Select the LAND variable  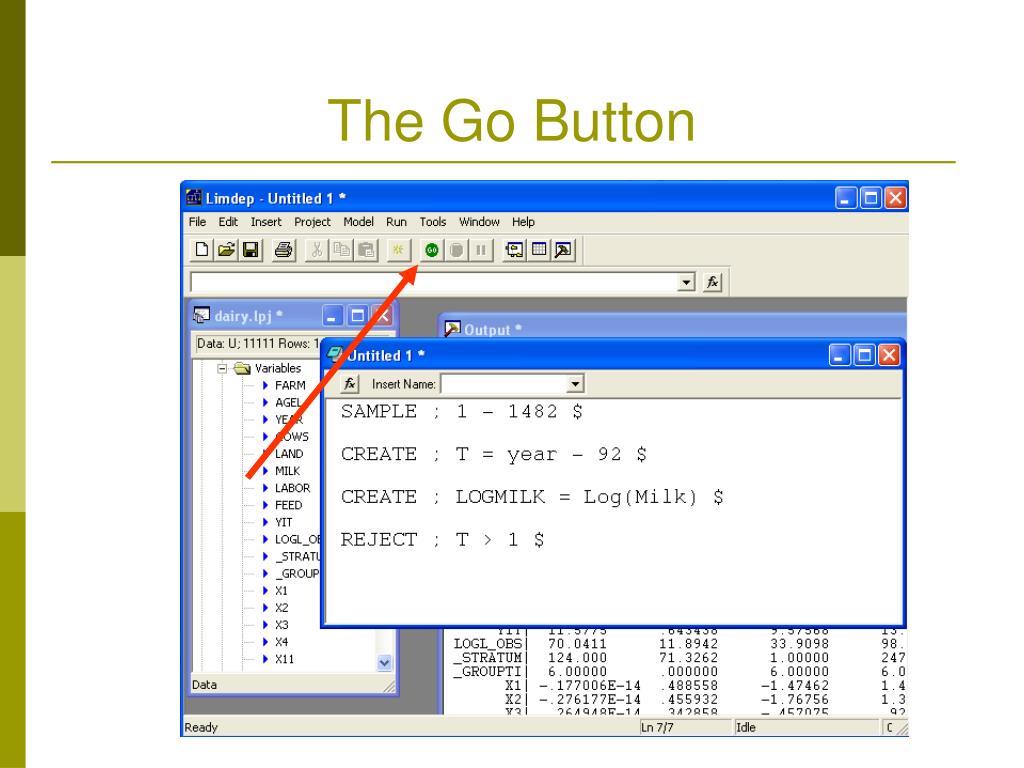pos(289,454)
